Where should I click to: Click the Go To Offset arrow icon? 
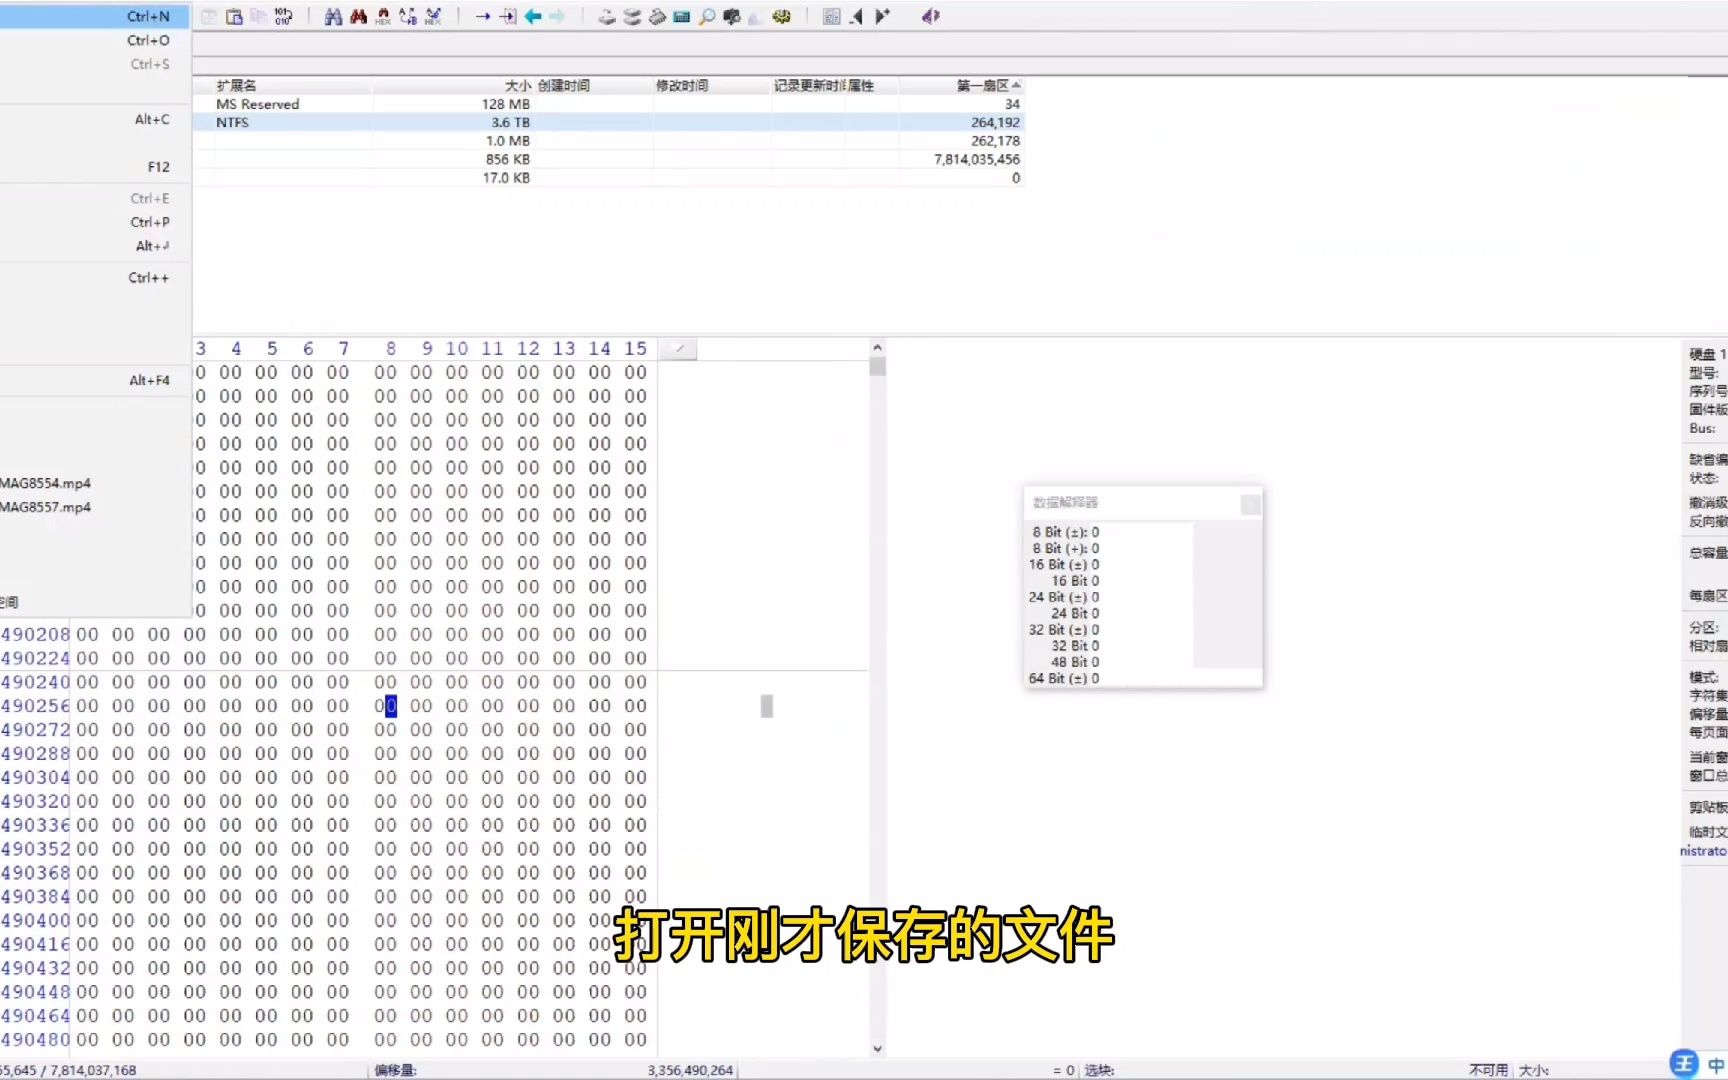pyautogui.click(x=483, y=16)
